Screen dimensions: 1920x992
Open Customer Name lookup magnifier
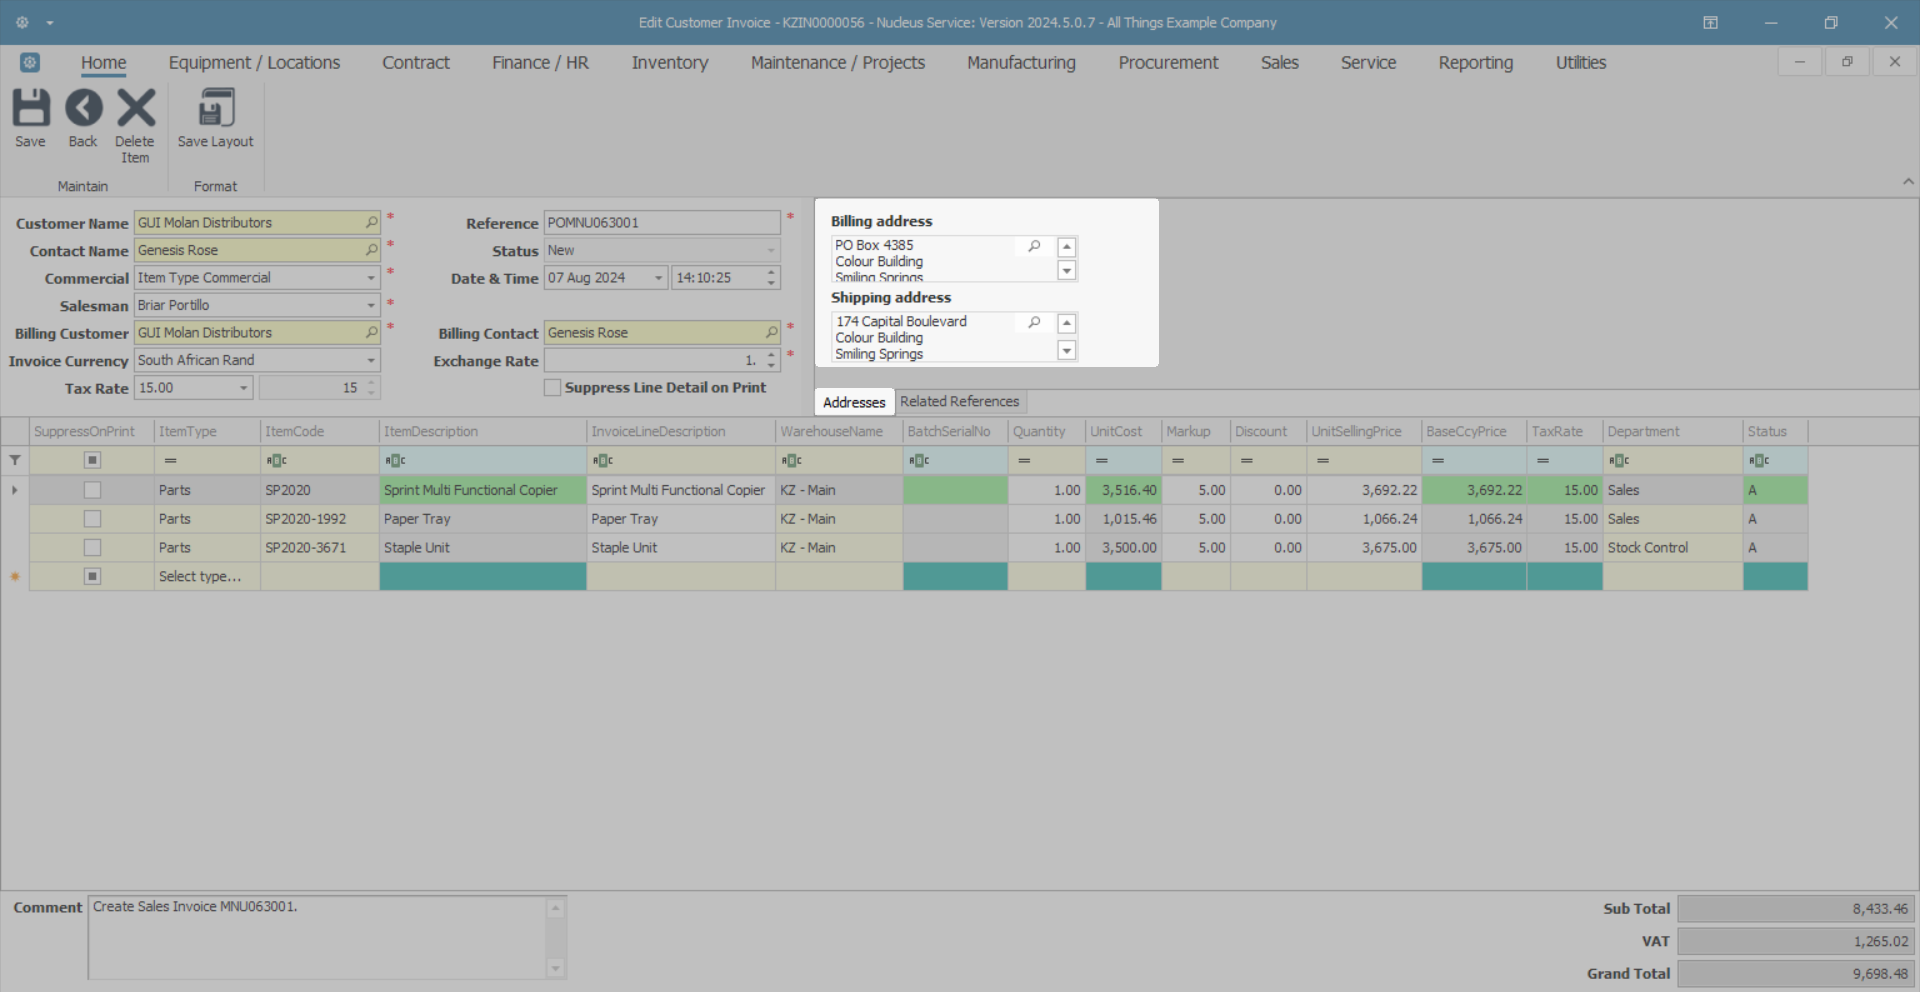371,222
